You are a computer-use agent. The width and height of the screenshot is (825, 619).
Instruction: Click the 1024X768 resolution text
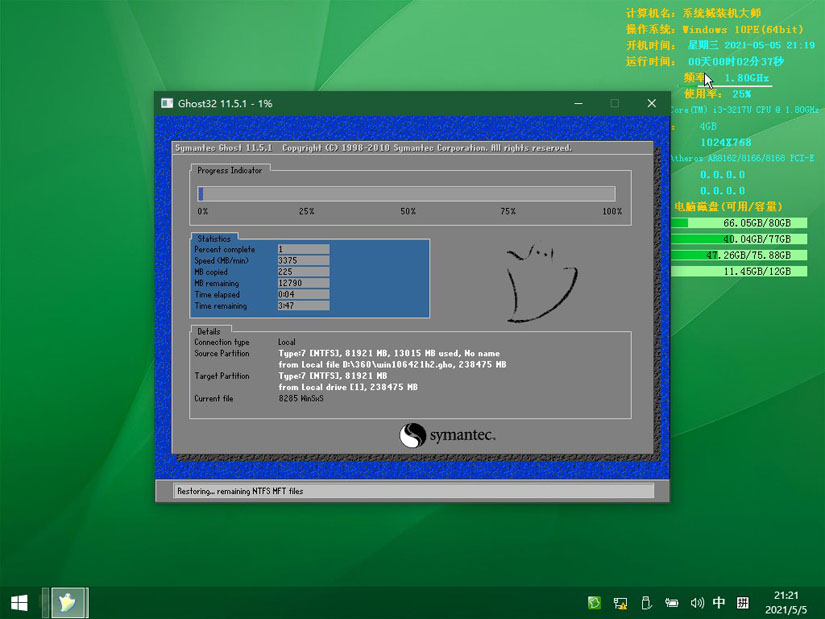click(x=726, y=143)
